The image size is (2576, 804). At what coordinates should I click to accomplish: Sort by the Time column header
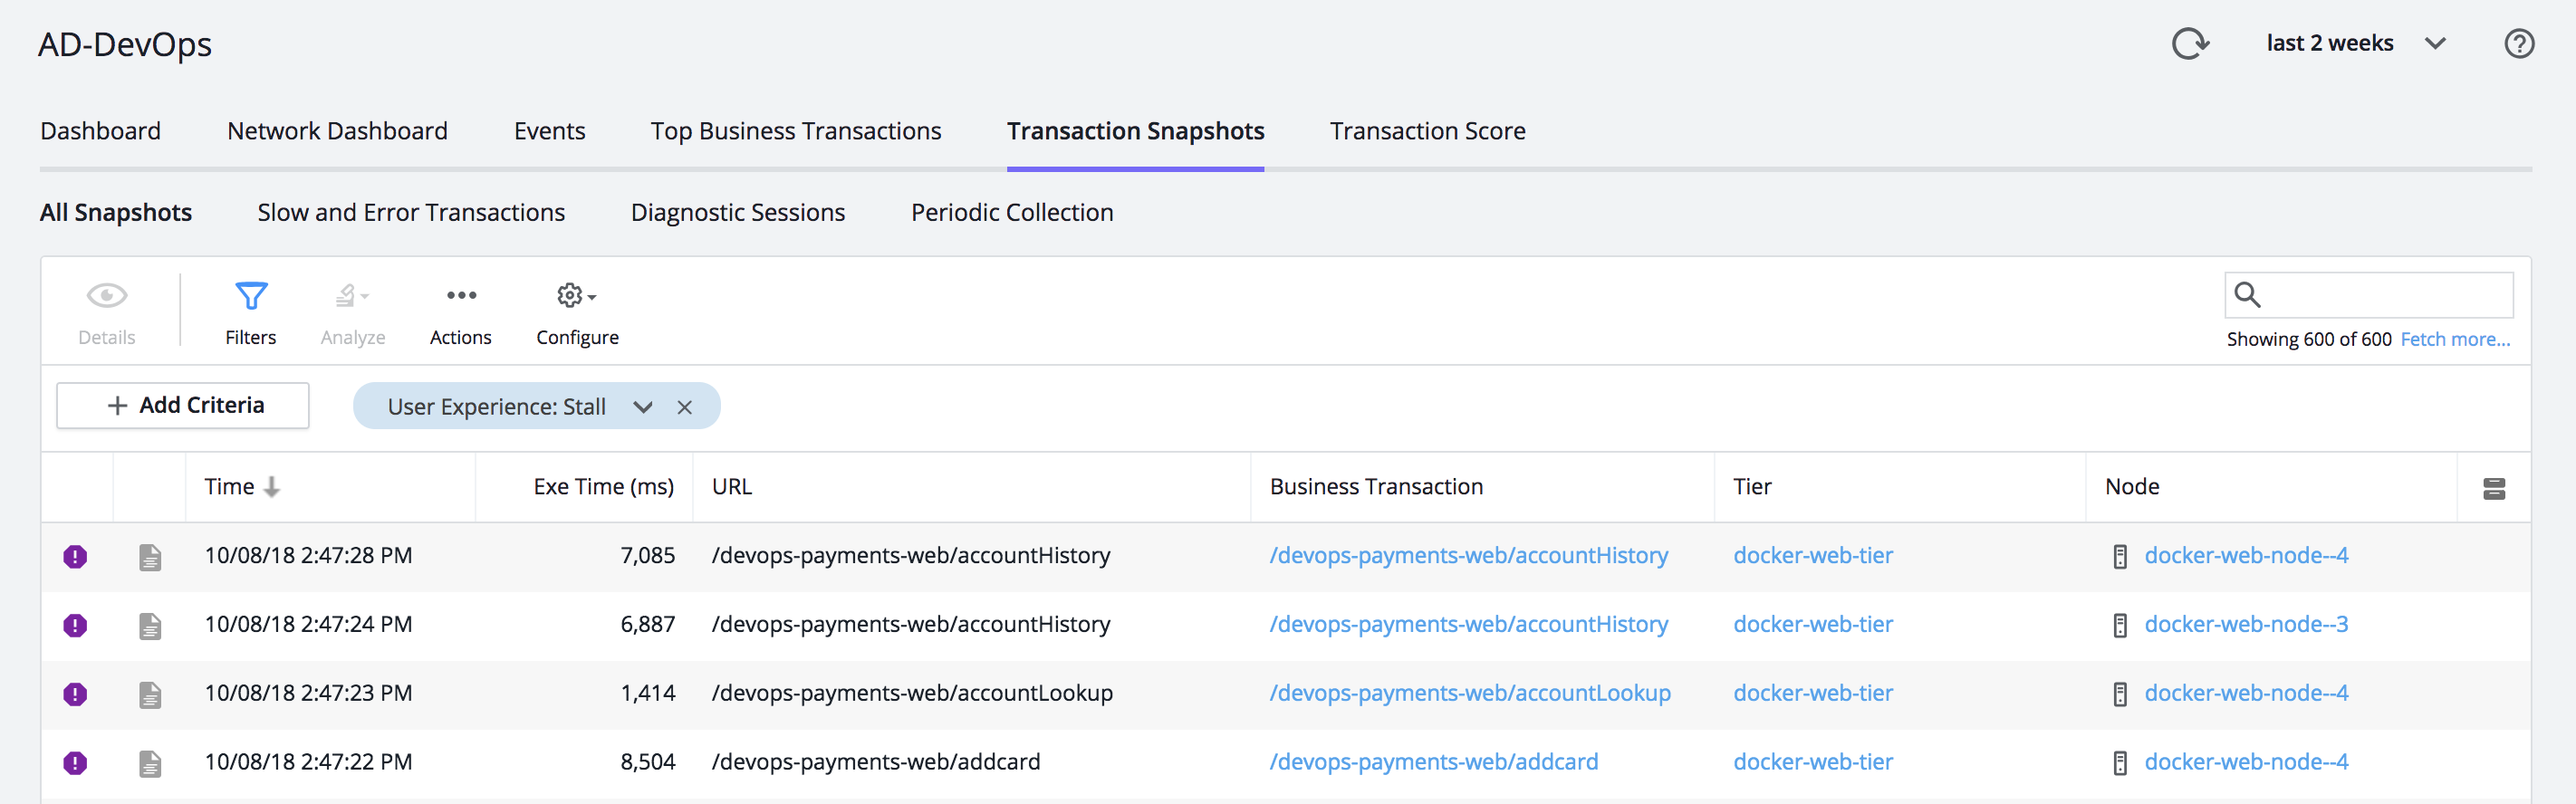241,487
